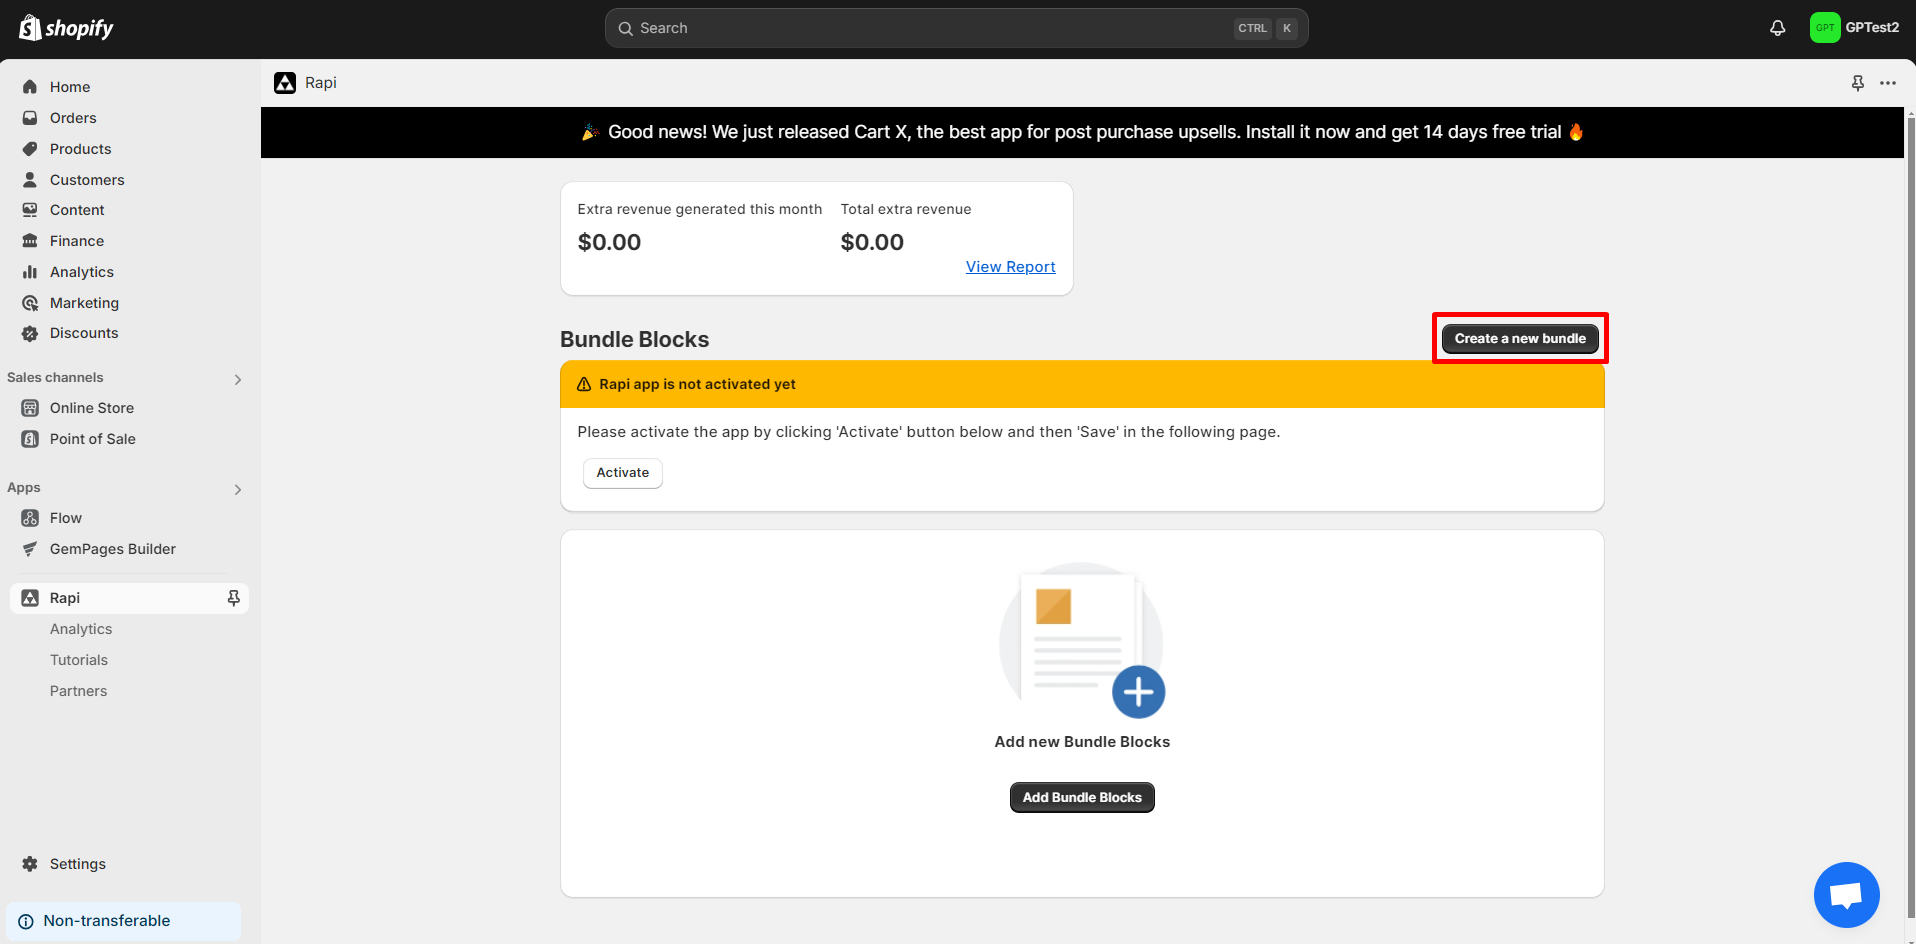Pin the app using top-right pin icon
Viewport: 1916px width, 944px height.
[1857, 83]
